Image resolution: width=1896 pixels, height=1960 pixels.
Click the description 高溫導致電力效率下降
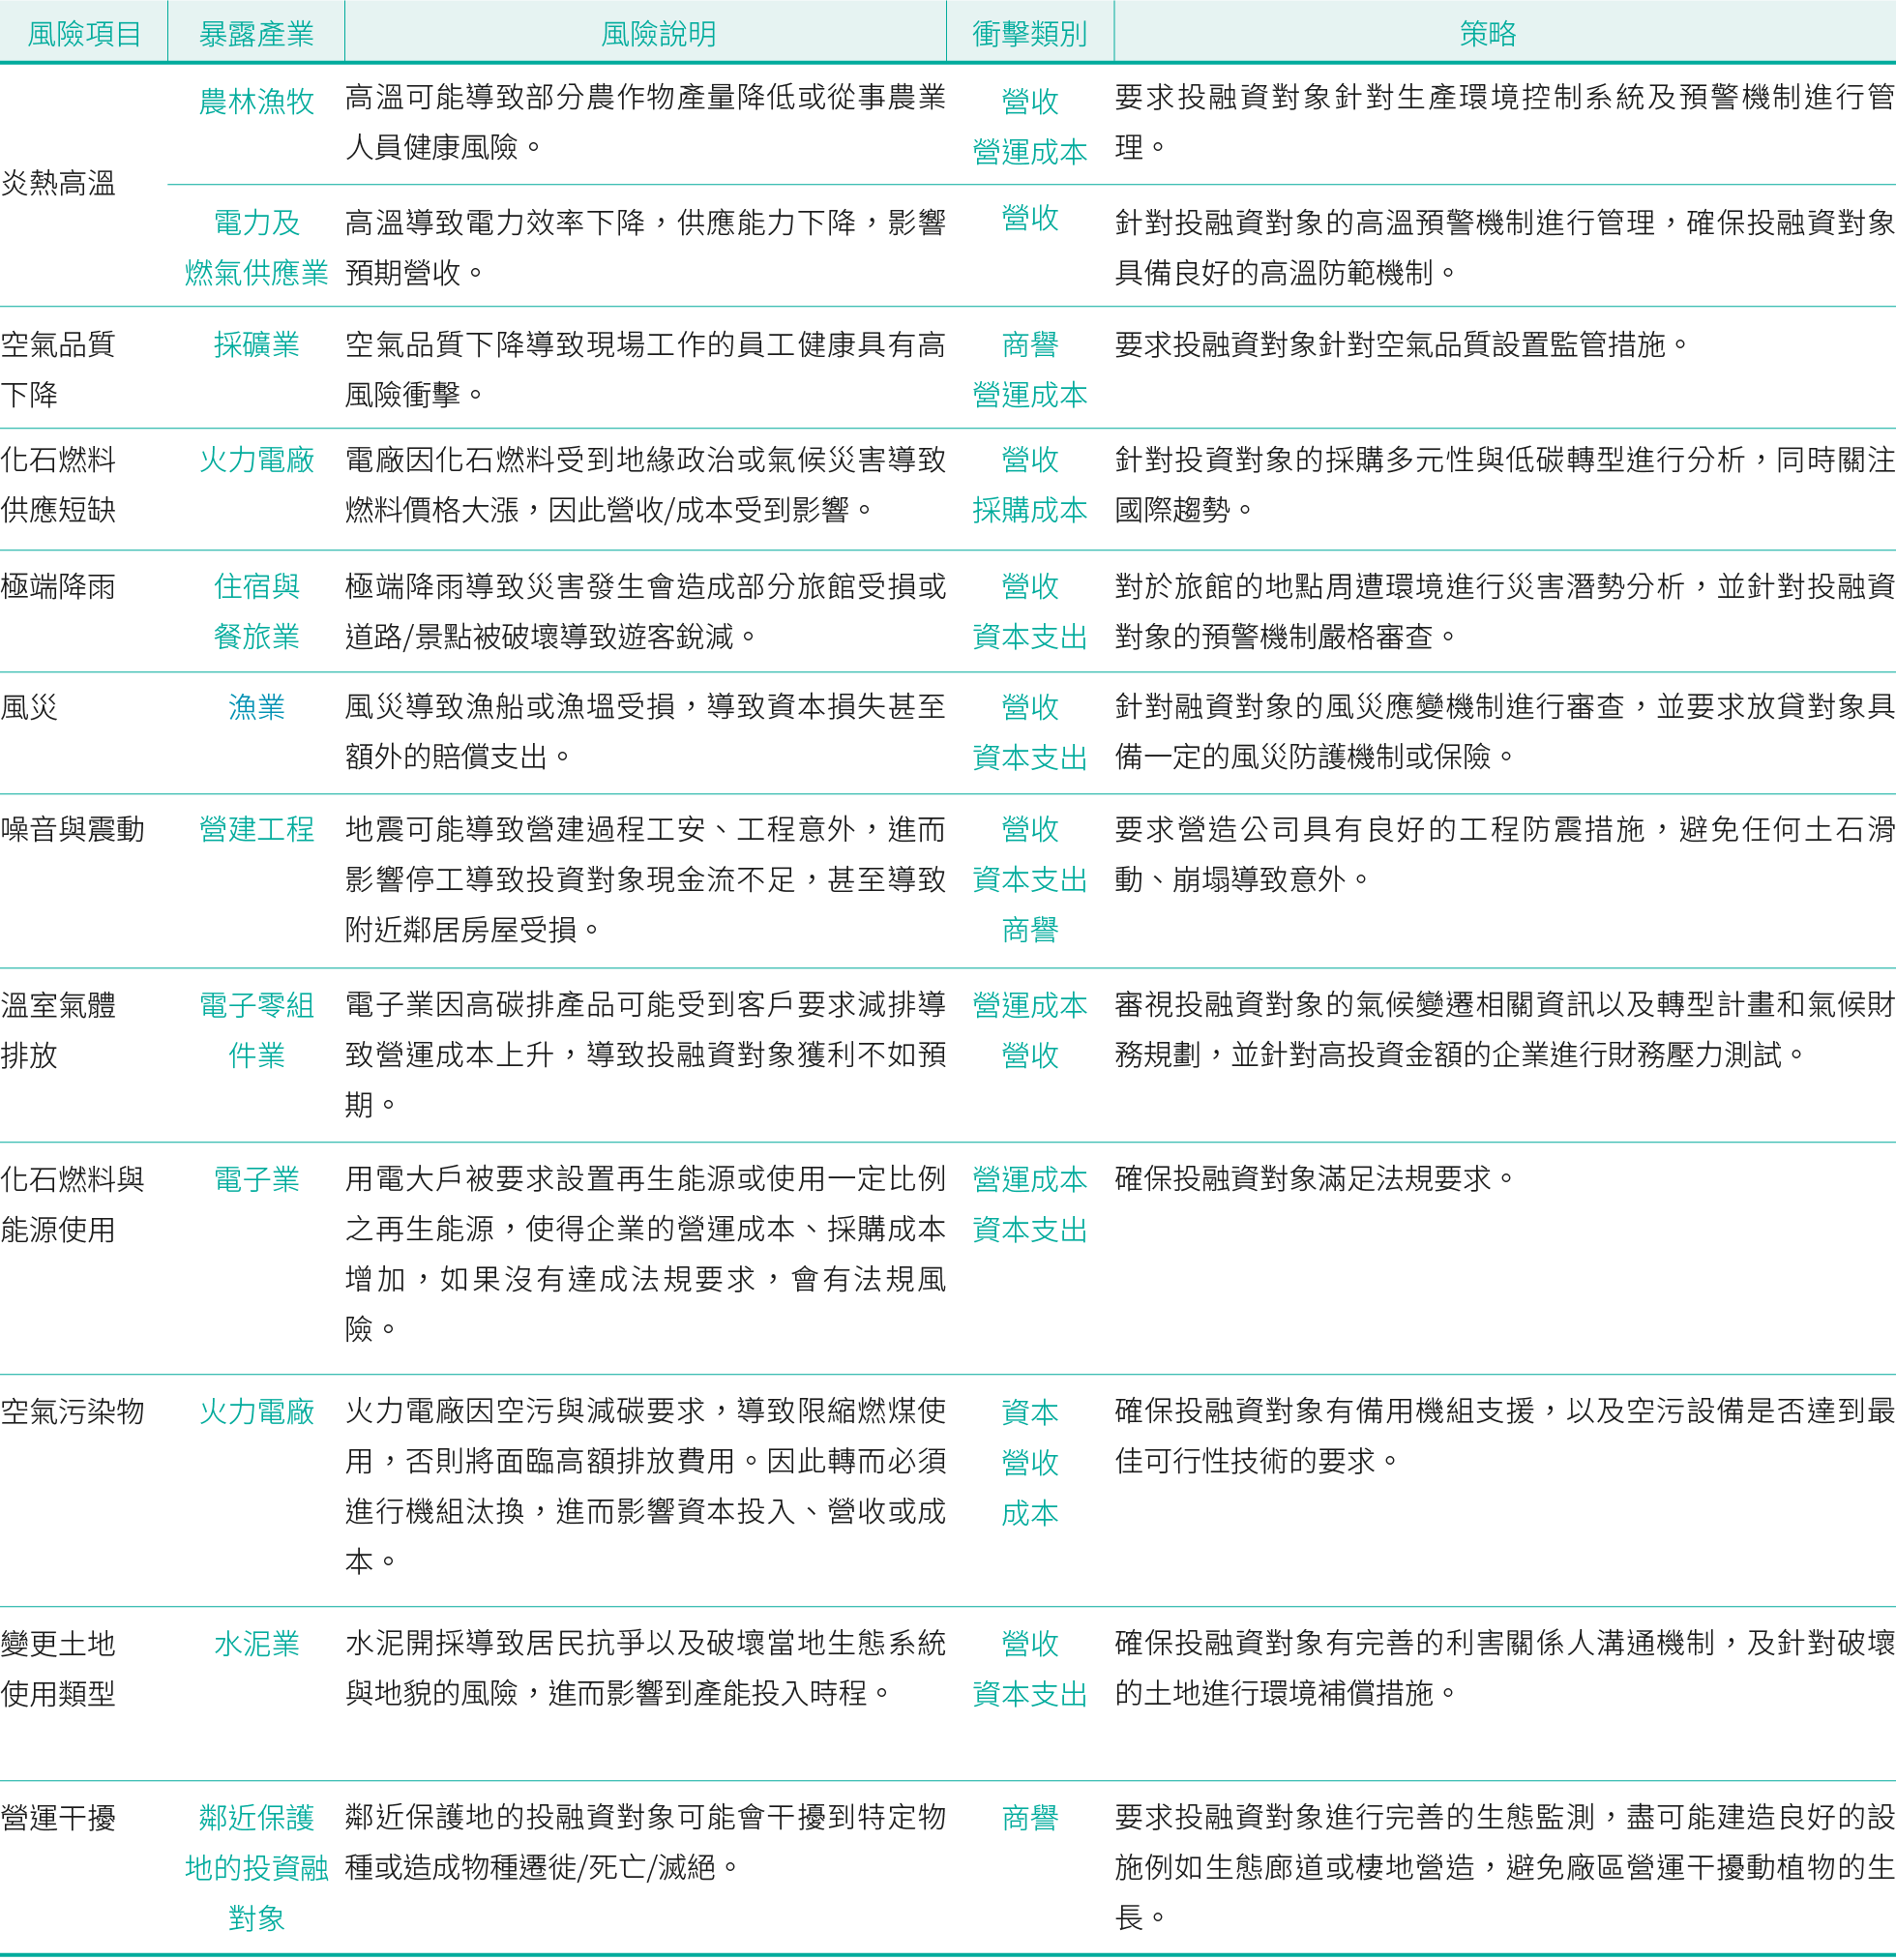645,247
